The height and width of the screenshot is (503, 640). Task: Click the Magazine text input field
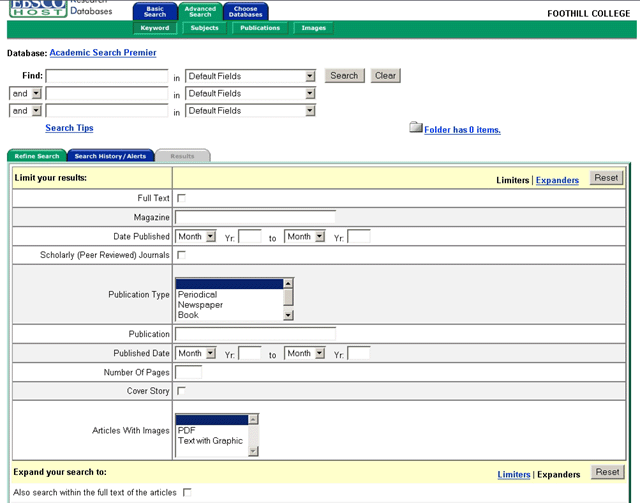tap(255, 217)
